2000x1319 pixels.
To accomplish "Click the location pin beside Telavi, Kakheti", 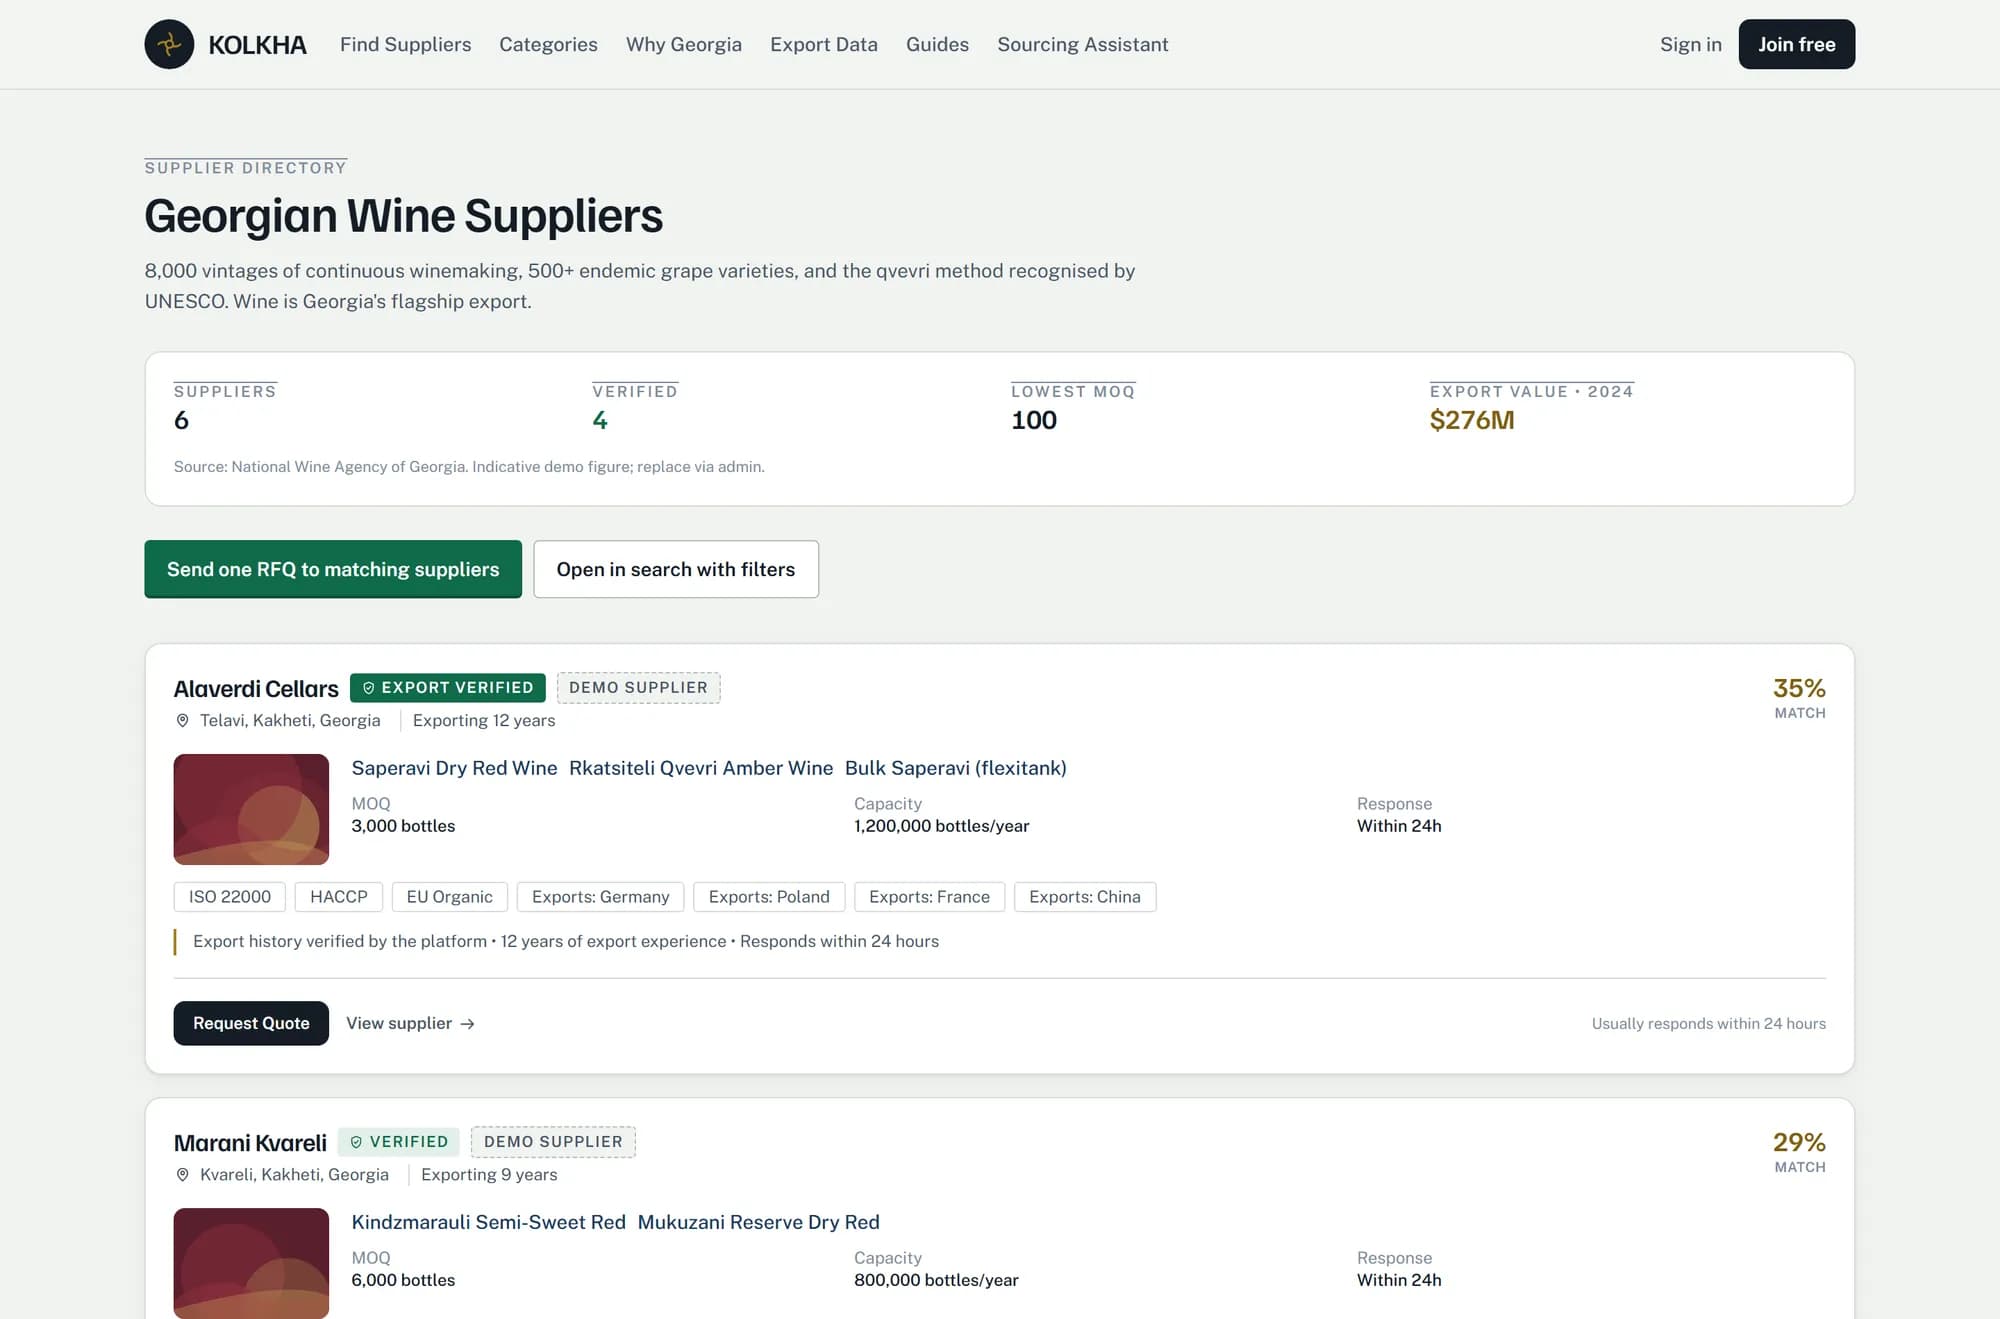I will click(x=182, y=720).
